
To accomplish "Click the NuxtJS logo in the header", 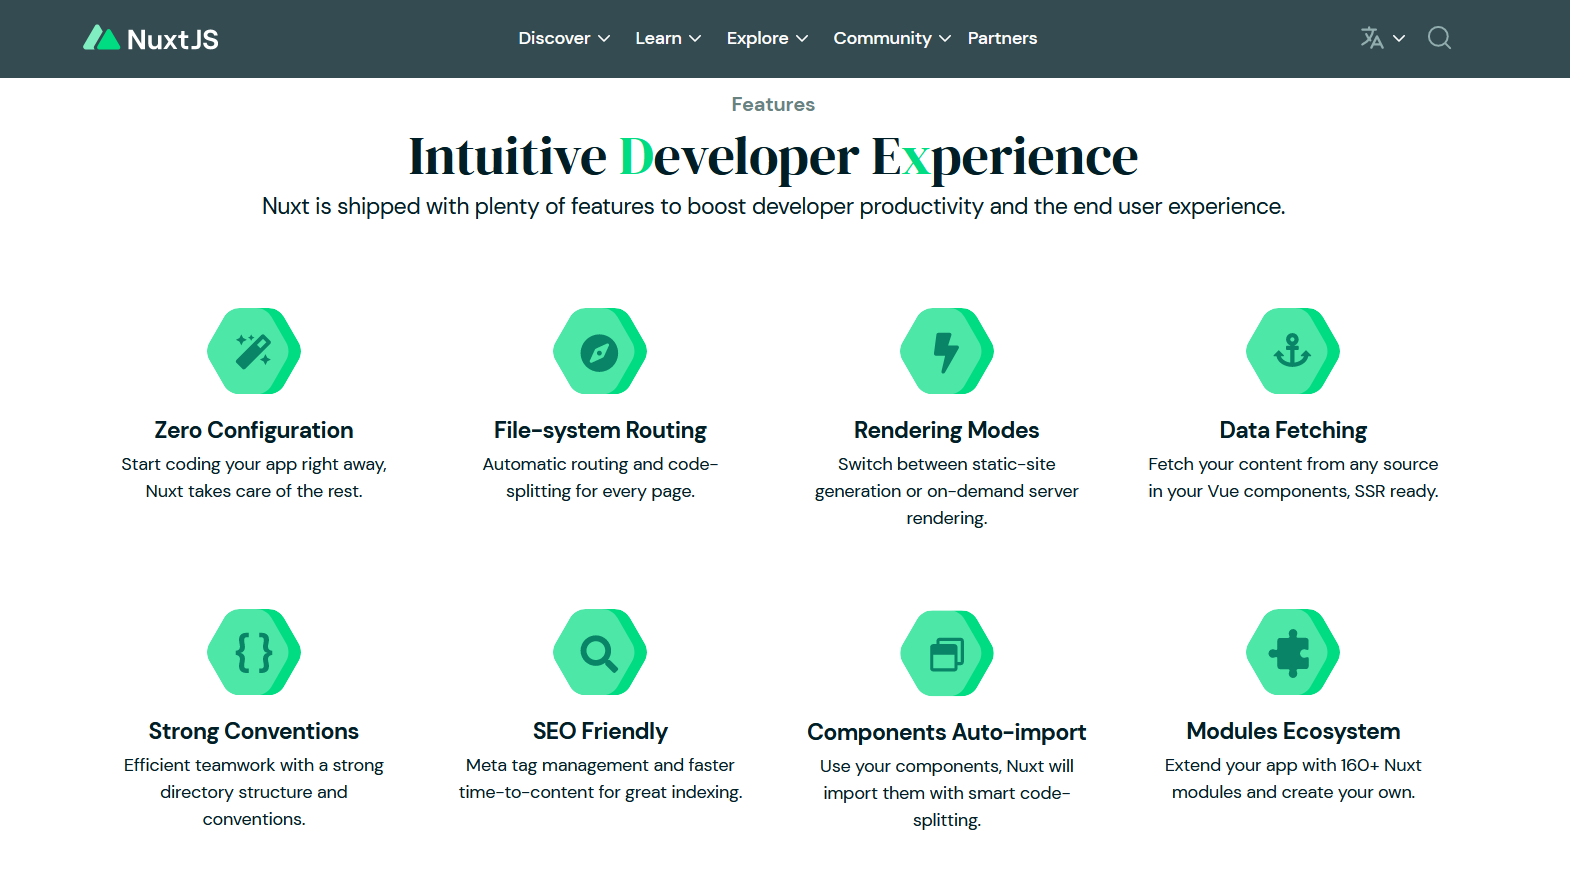I will [150, 38].
